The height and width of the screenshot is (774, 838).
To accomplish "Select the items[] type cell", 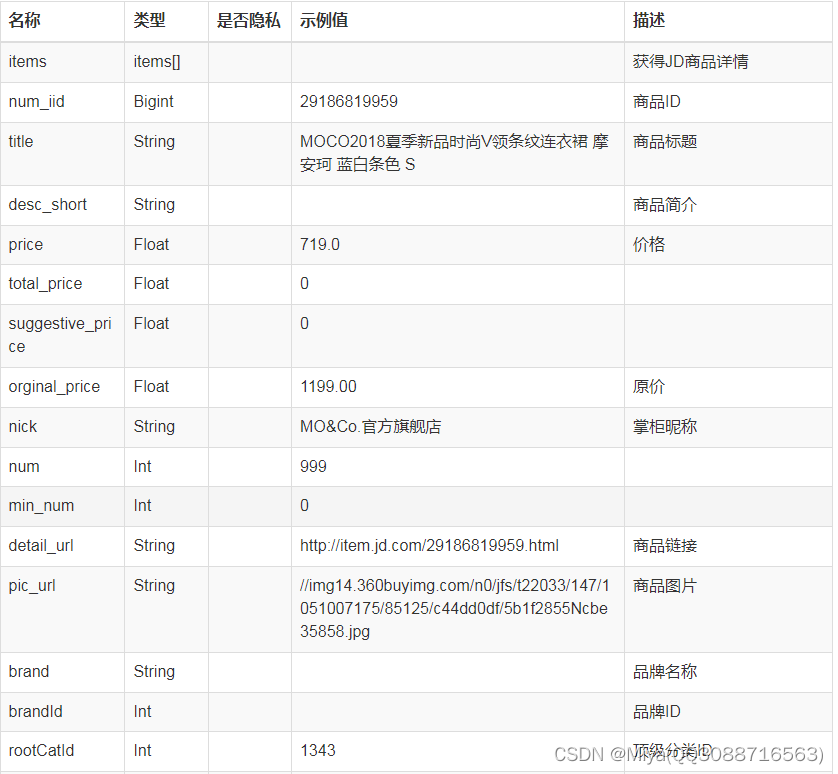I will click(157, 61).
